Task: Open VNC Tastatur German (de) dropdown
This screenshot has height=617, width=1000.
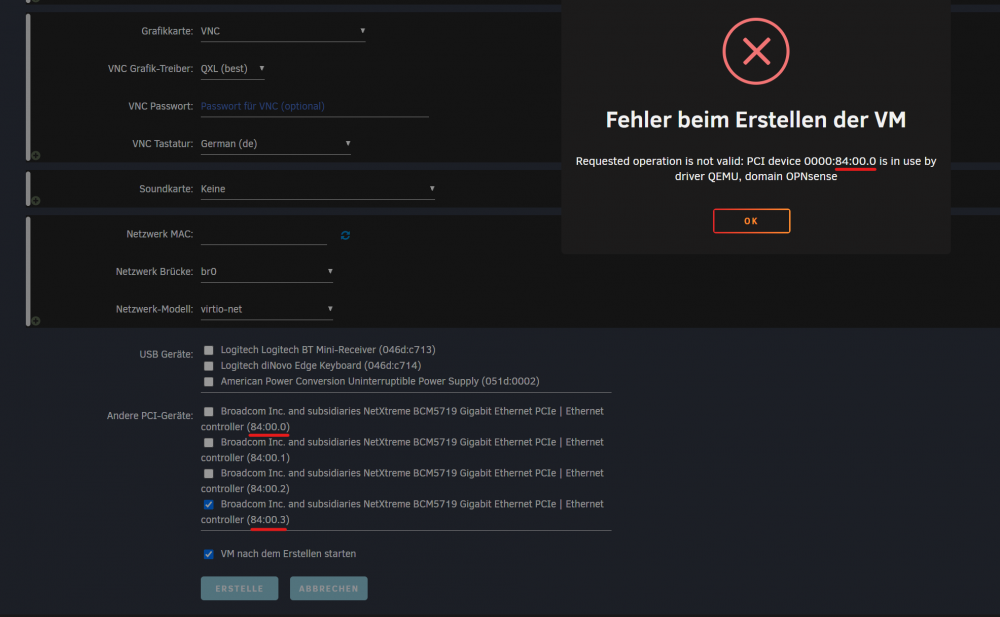Action: pos(276,144)
